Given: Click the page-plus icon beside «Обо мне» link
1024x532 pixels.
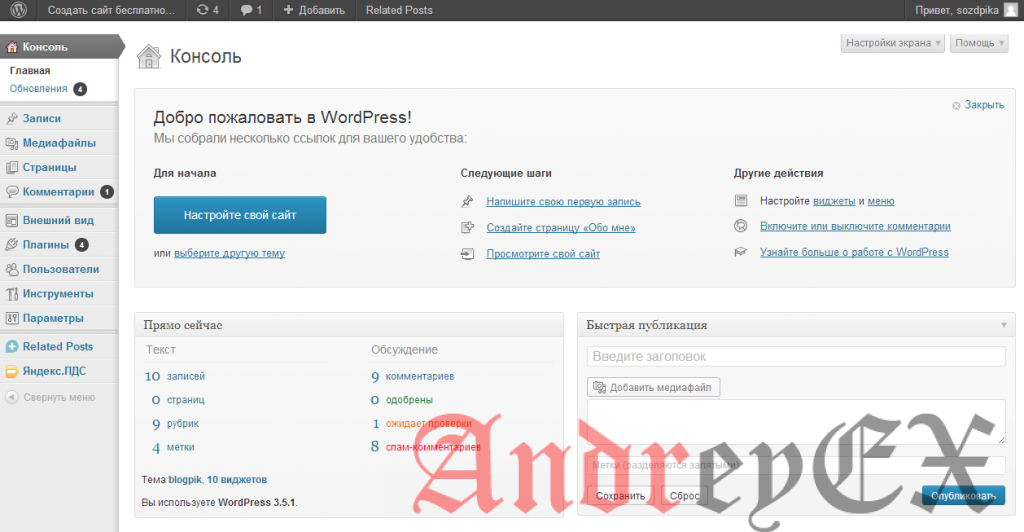Looking at the screenshot, I should pyautogui.click(x=467, y=227).
